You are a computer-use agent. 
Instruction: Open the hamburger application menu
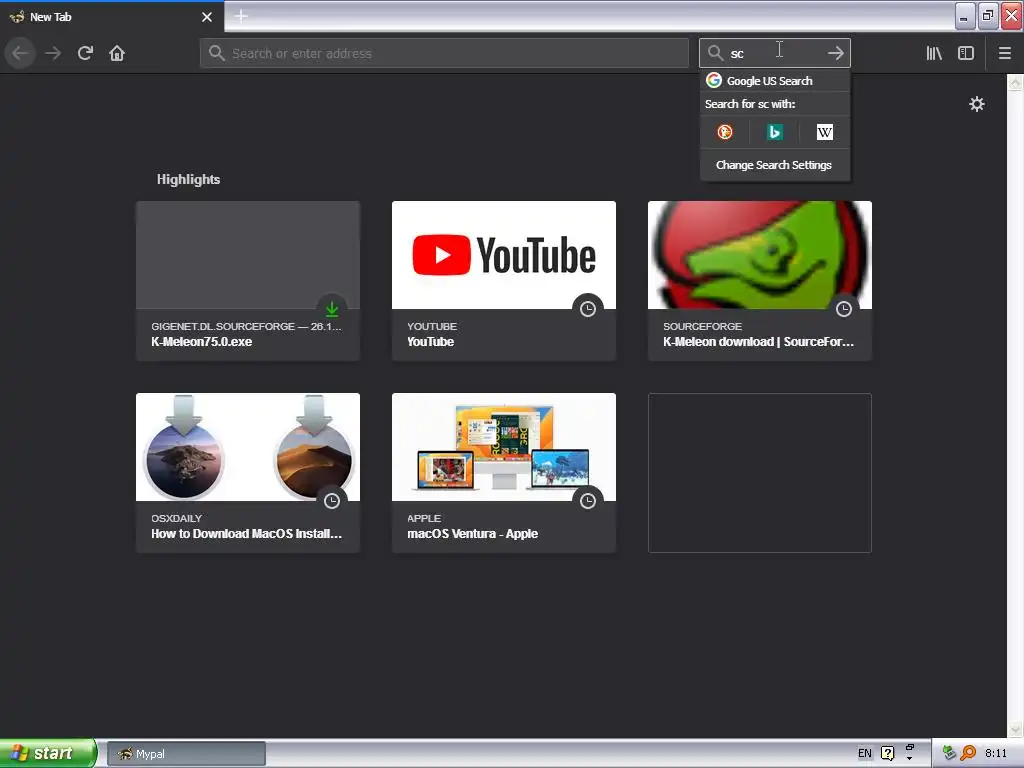click(1004, 53)
